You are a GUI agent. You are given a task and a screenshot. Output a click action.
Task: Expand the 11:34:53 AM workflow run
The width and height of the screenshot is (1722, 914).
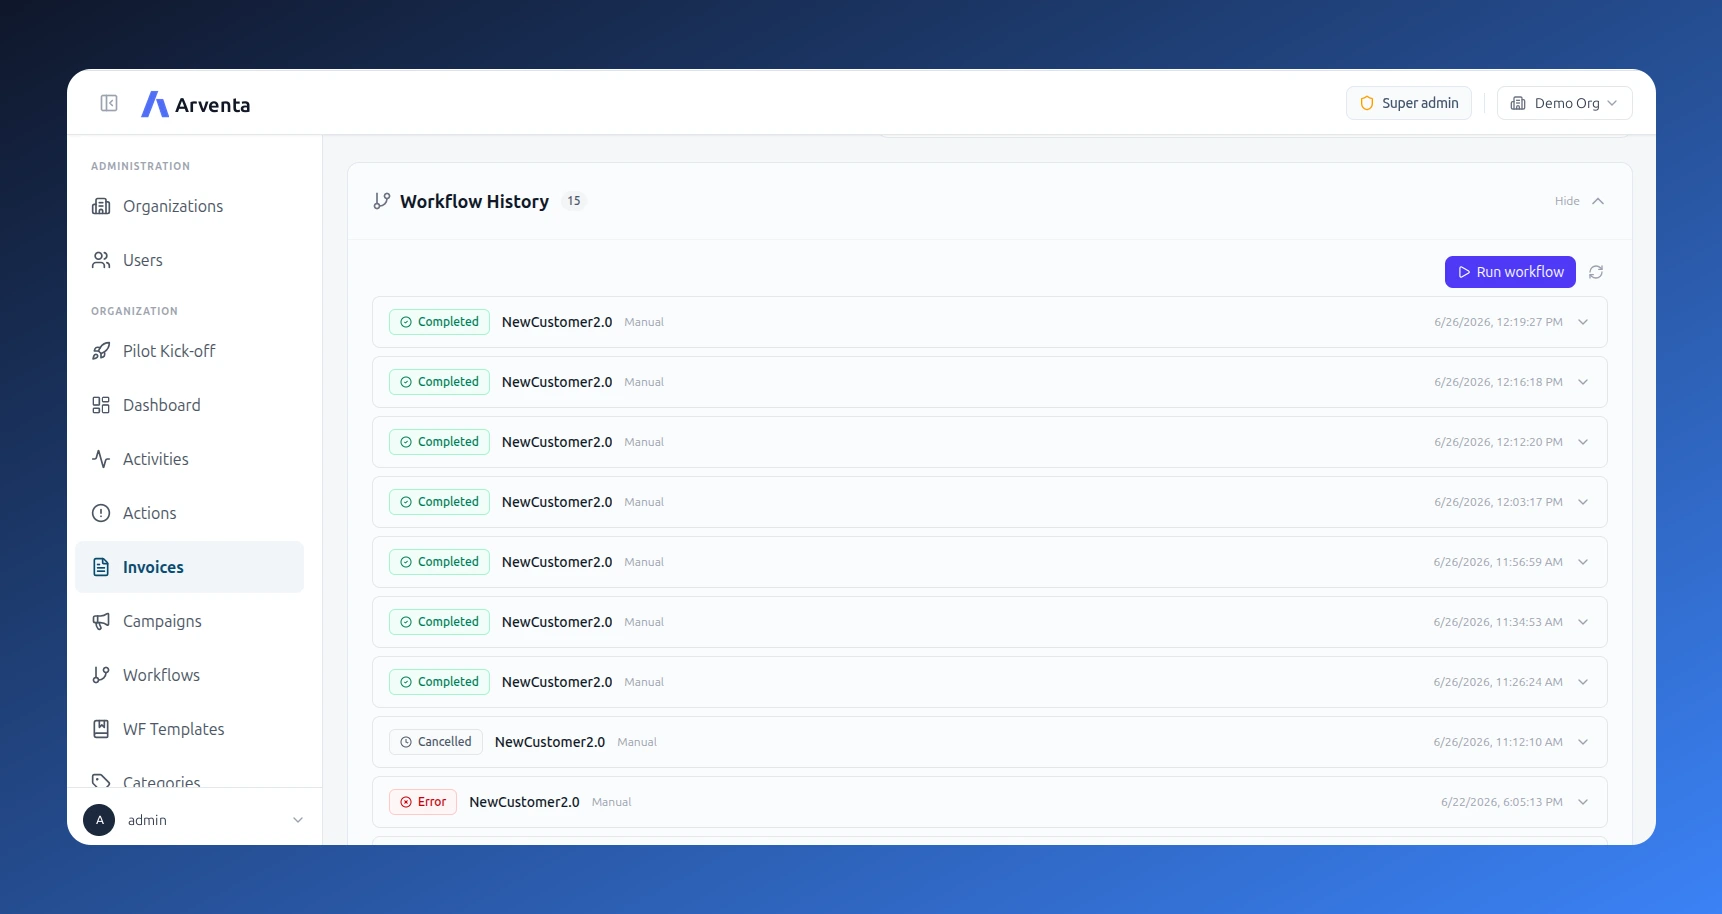[1583, 622]
